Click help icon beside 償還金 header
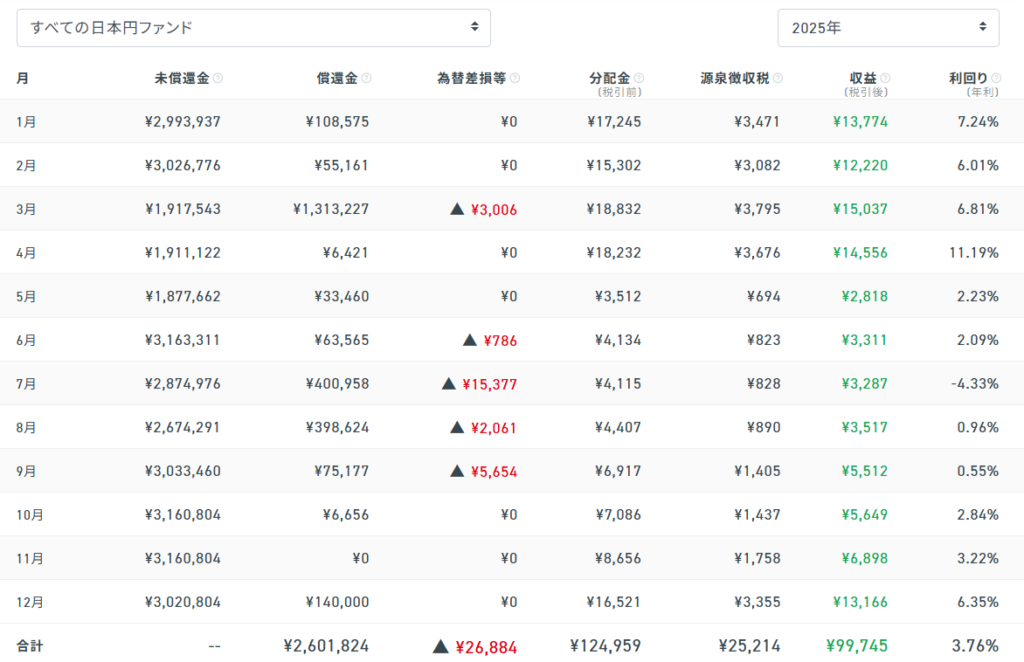The image size is (1024, 662). pyautogui.click(x=366, y=78)
